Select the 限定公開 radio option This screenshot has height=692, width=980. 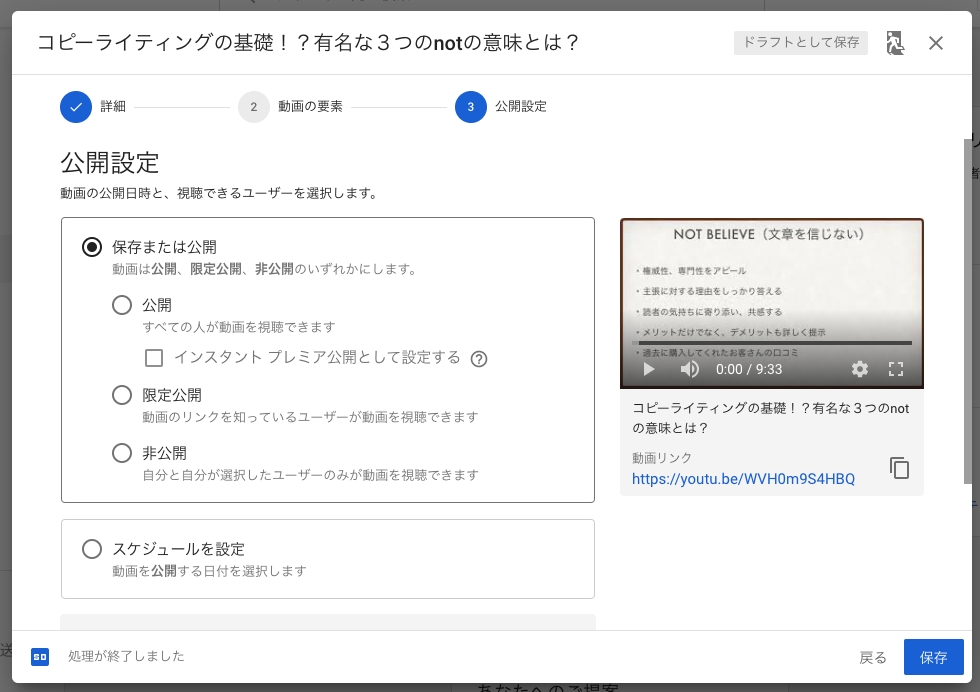(122, 395)
